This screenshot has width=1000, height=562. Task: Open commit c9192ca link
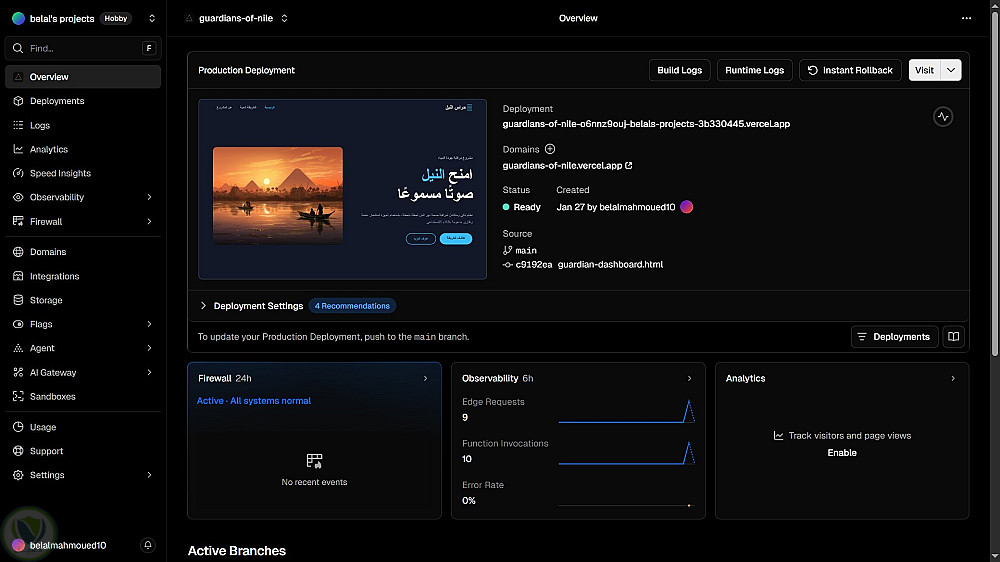tap(533, 265)
